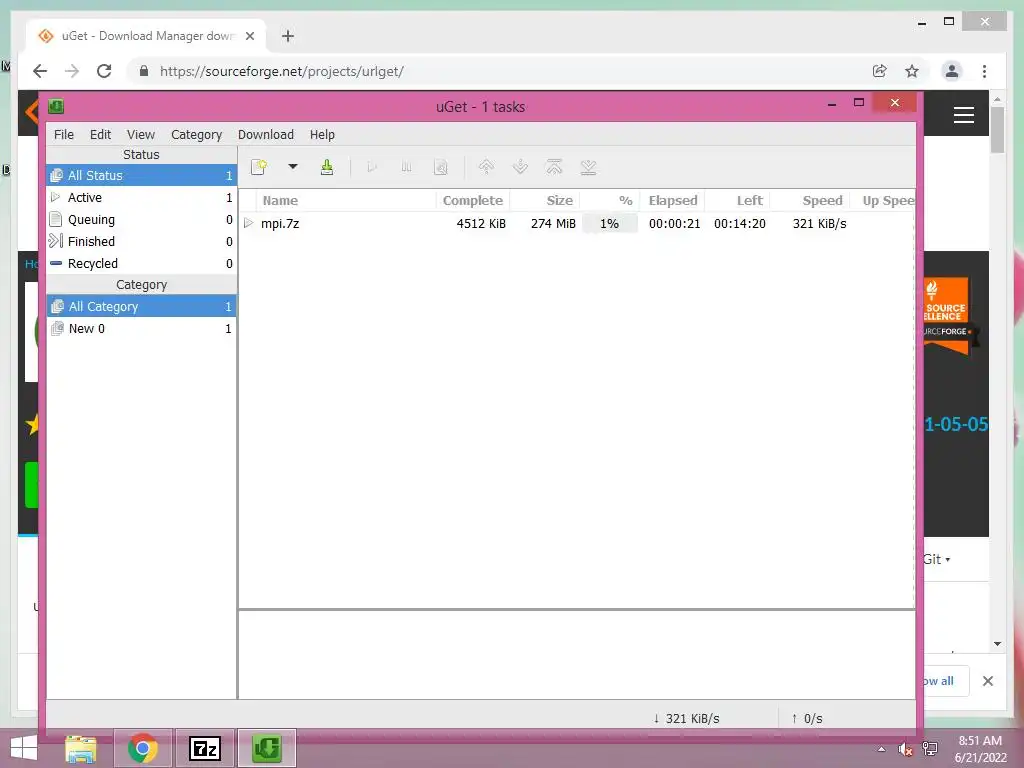Click the Runnable play toolbar icon
The width and height of the screenshot is (1024, 768).
coord(372,167)
